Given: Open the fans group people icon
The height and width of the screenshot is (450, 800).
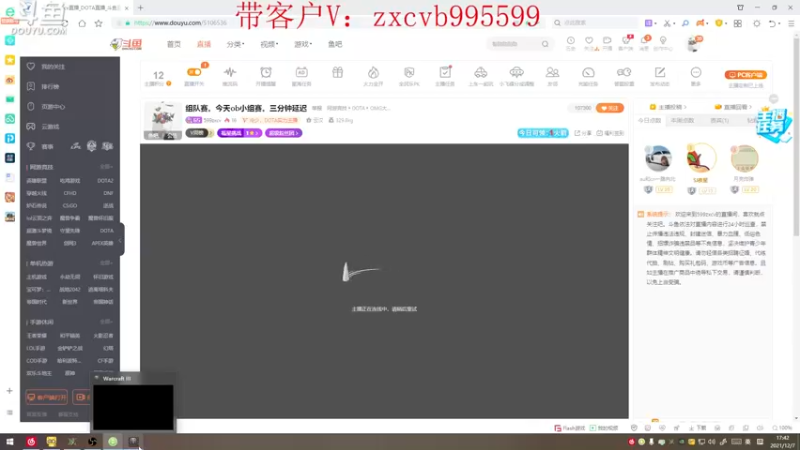Looking at the screenshot, I should point(553,72).
